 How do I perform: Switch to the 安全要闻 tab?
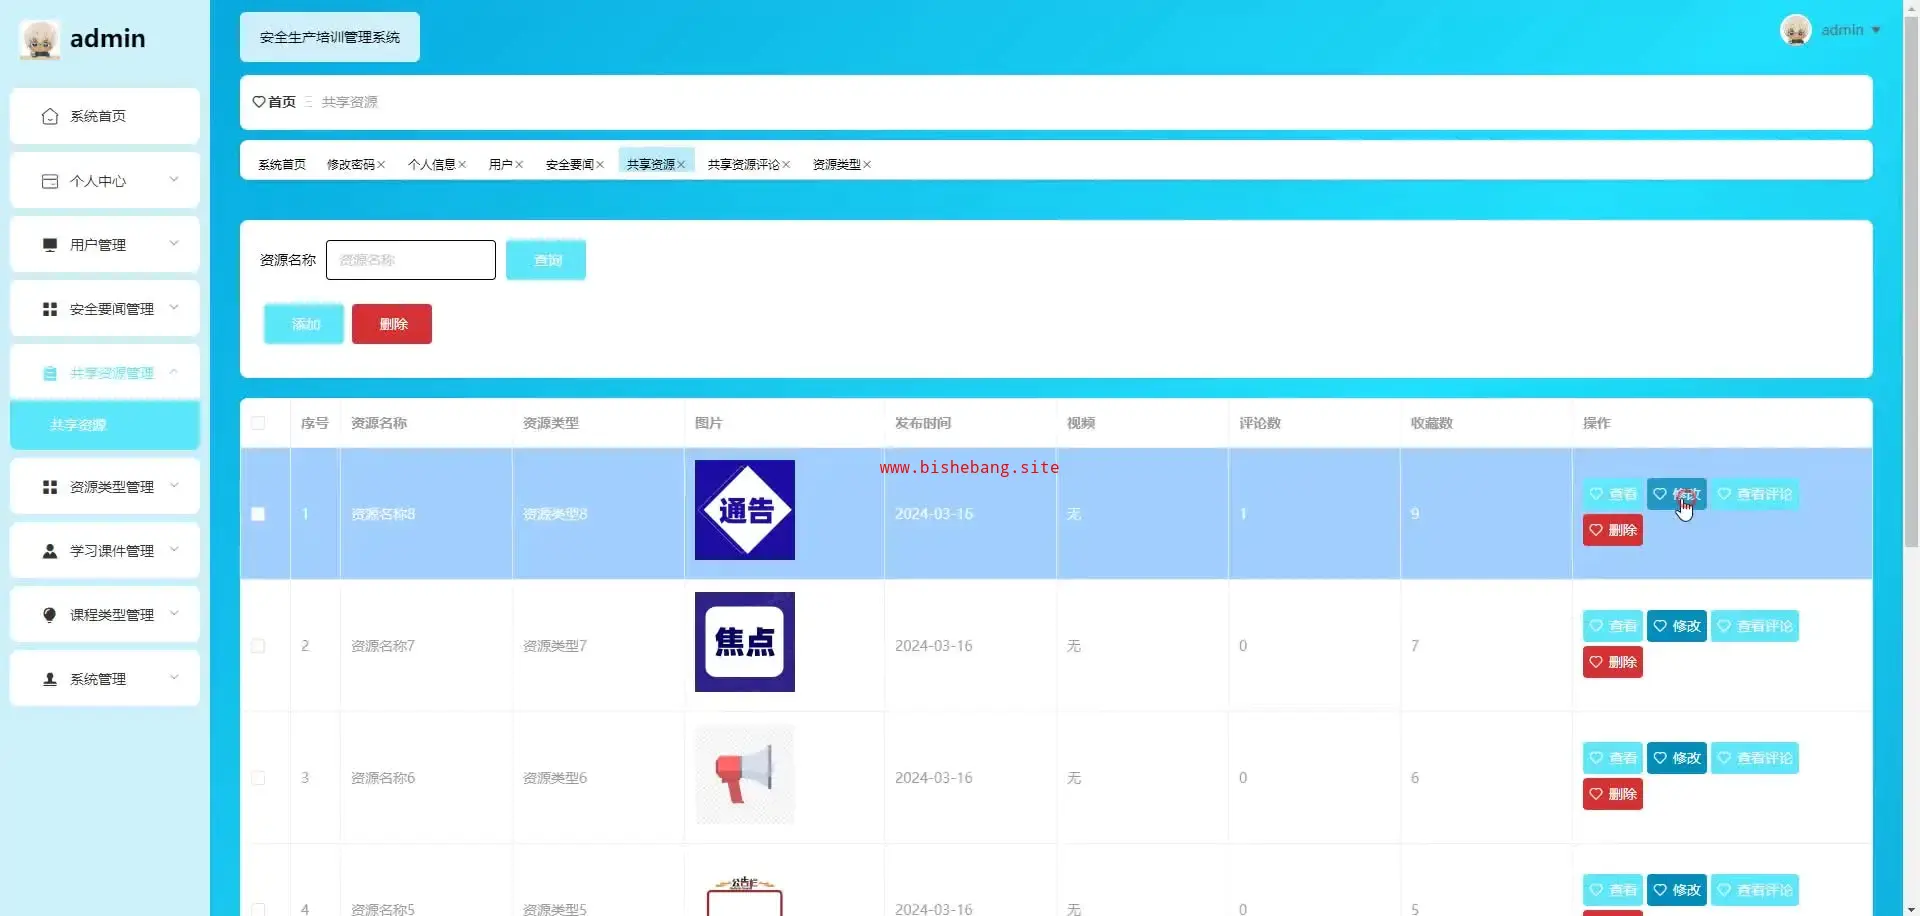(x=570, y=165)
